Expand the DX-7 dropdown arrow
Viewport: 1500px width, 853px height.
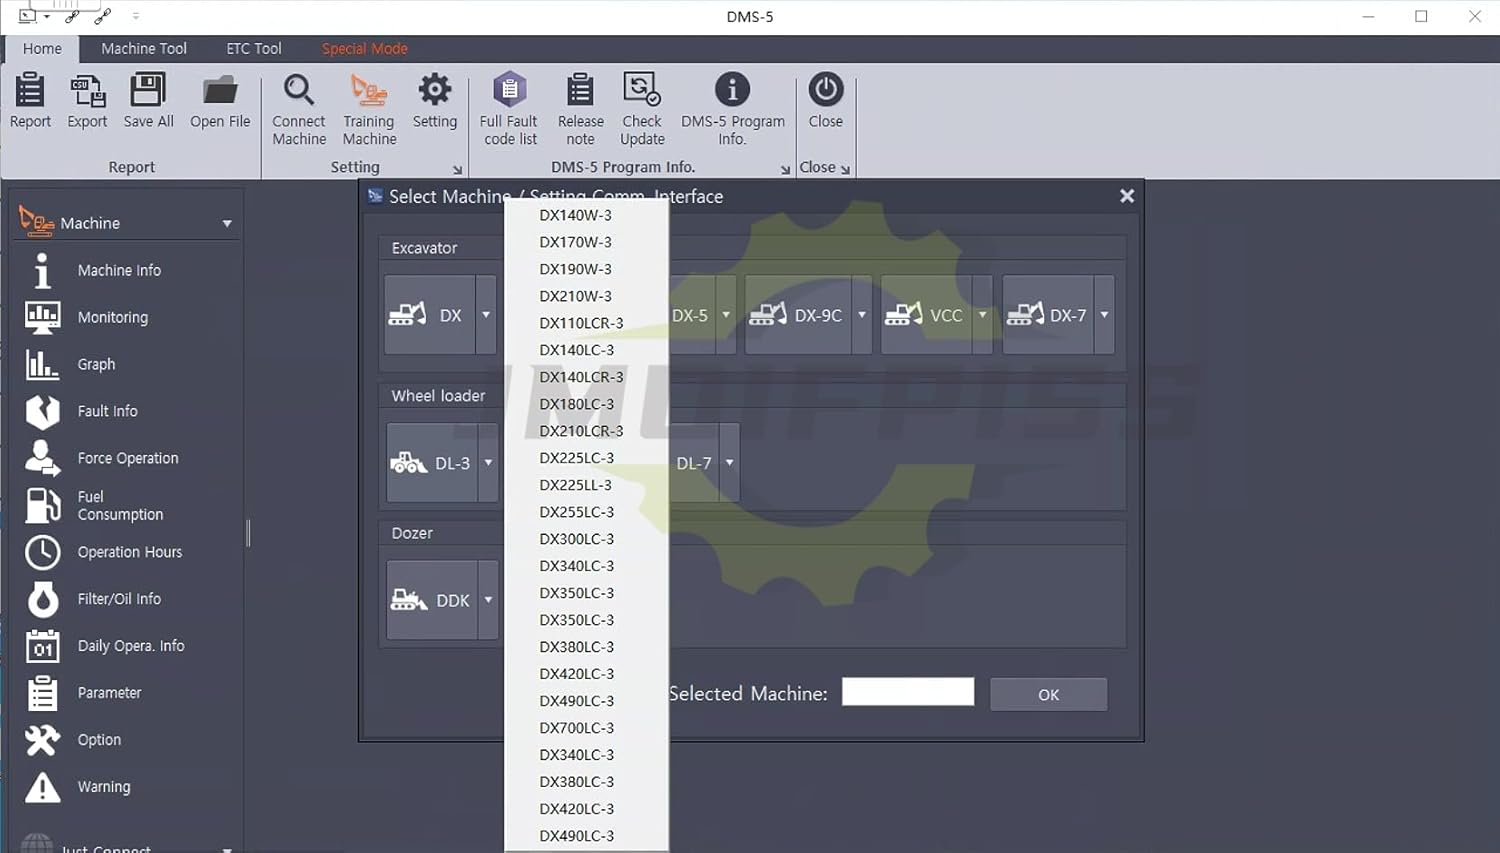[x=1104, y=315]
